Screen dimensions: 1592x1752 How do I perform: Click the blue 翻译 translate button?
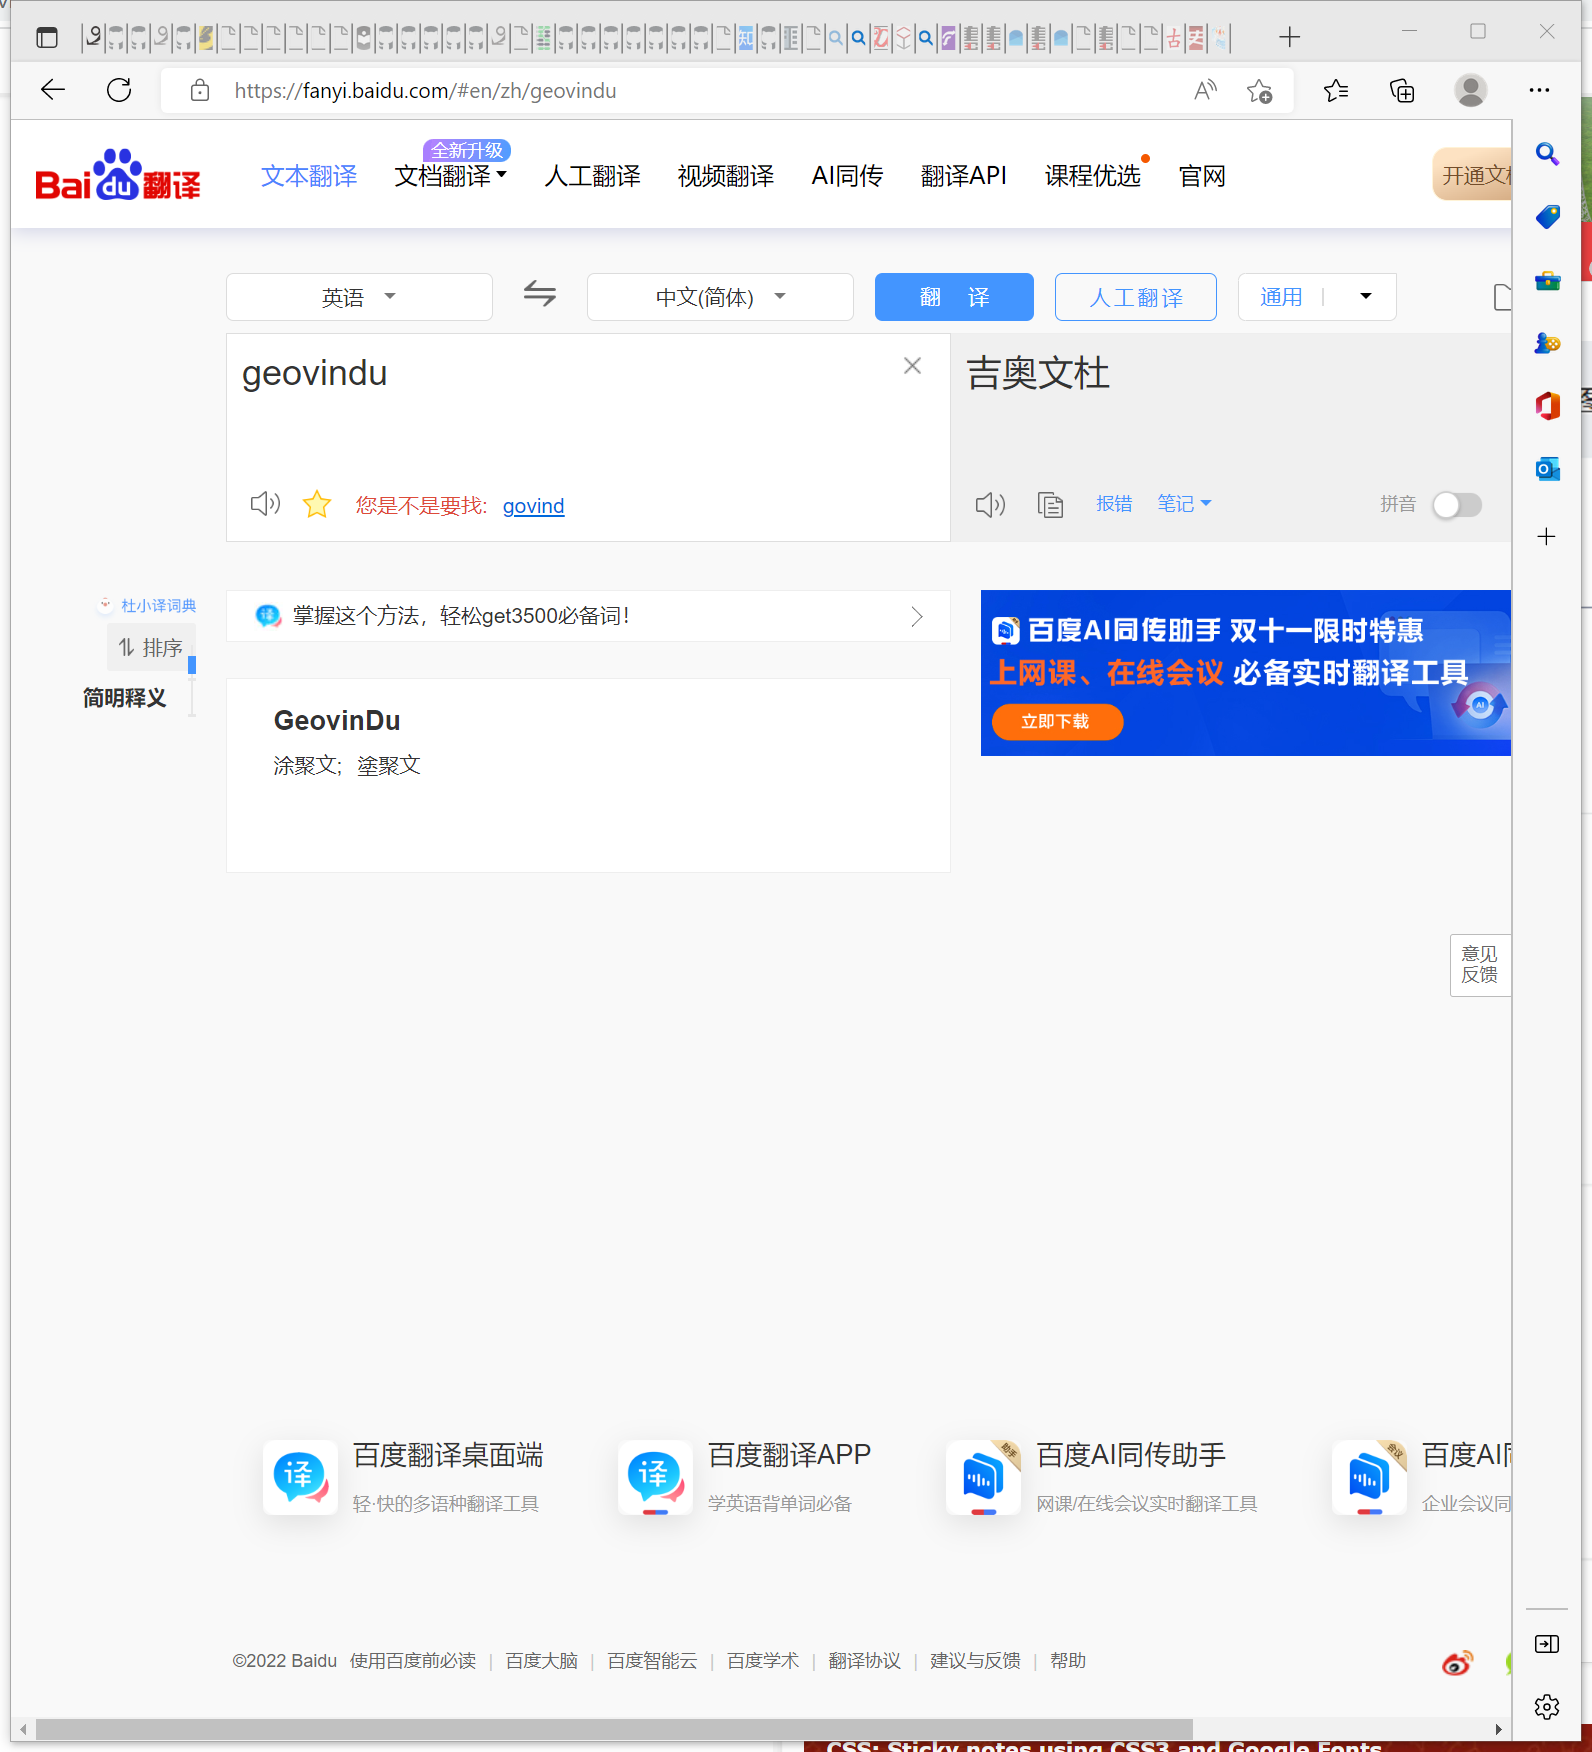click(954, 297)
